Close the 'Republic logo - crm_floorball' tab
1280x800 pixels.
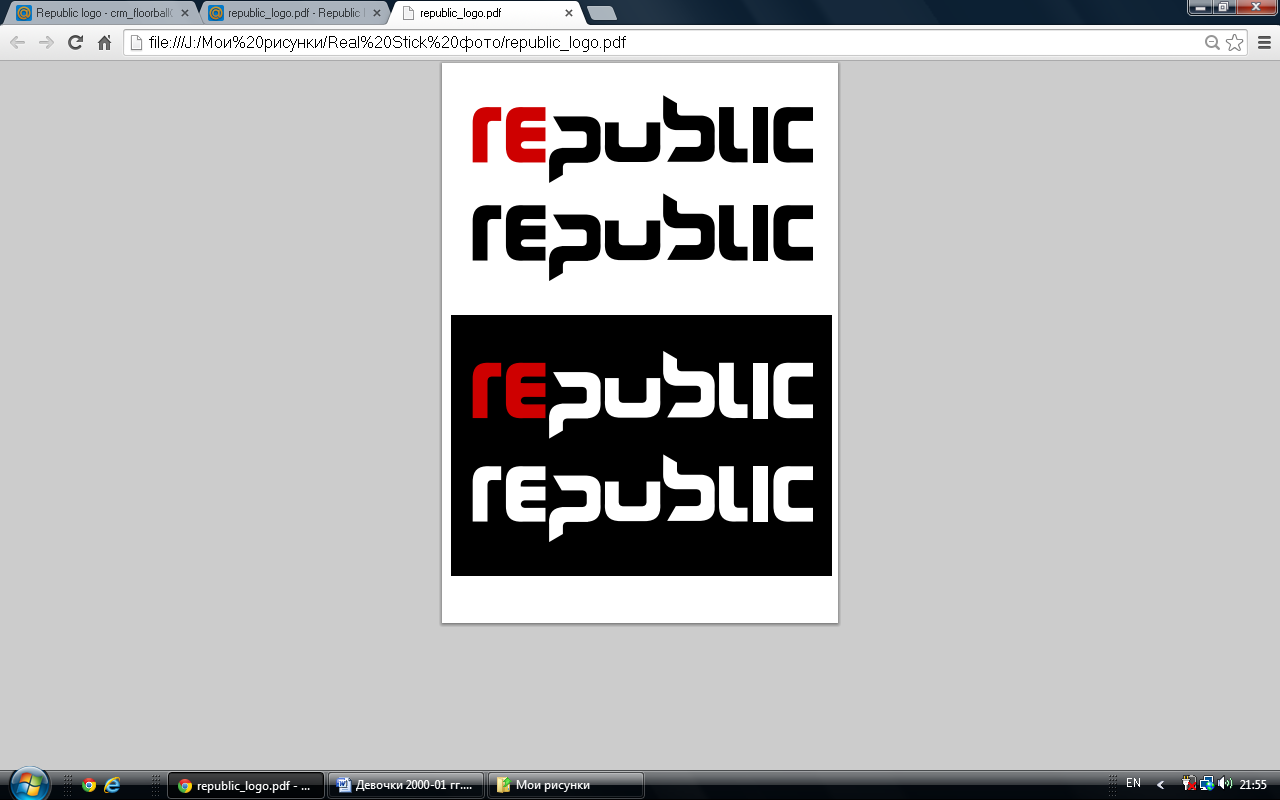coord(185,14)
